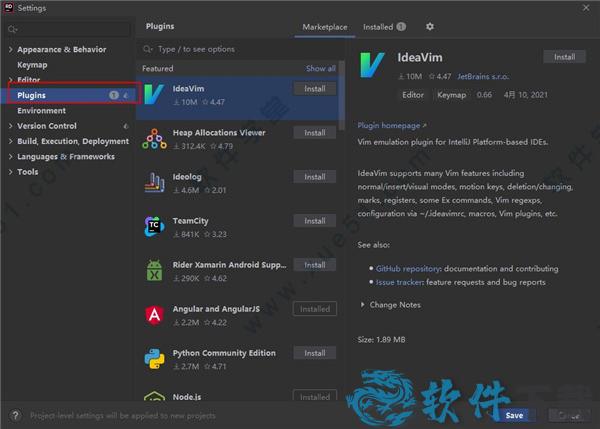This screenshot has height=429, width=600.
Task: Switch to the Marketplace tab
Action: 325,27
